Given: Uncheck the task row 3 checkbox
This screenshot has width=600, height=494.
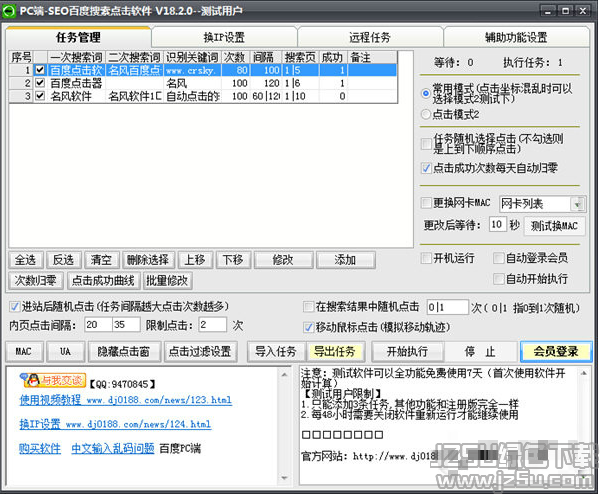Looking at the screenshot, I should (40, 97).
